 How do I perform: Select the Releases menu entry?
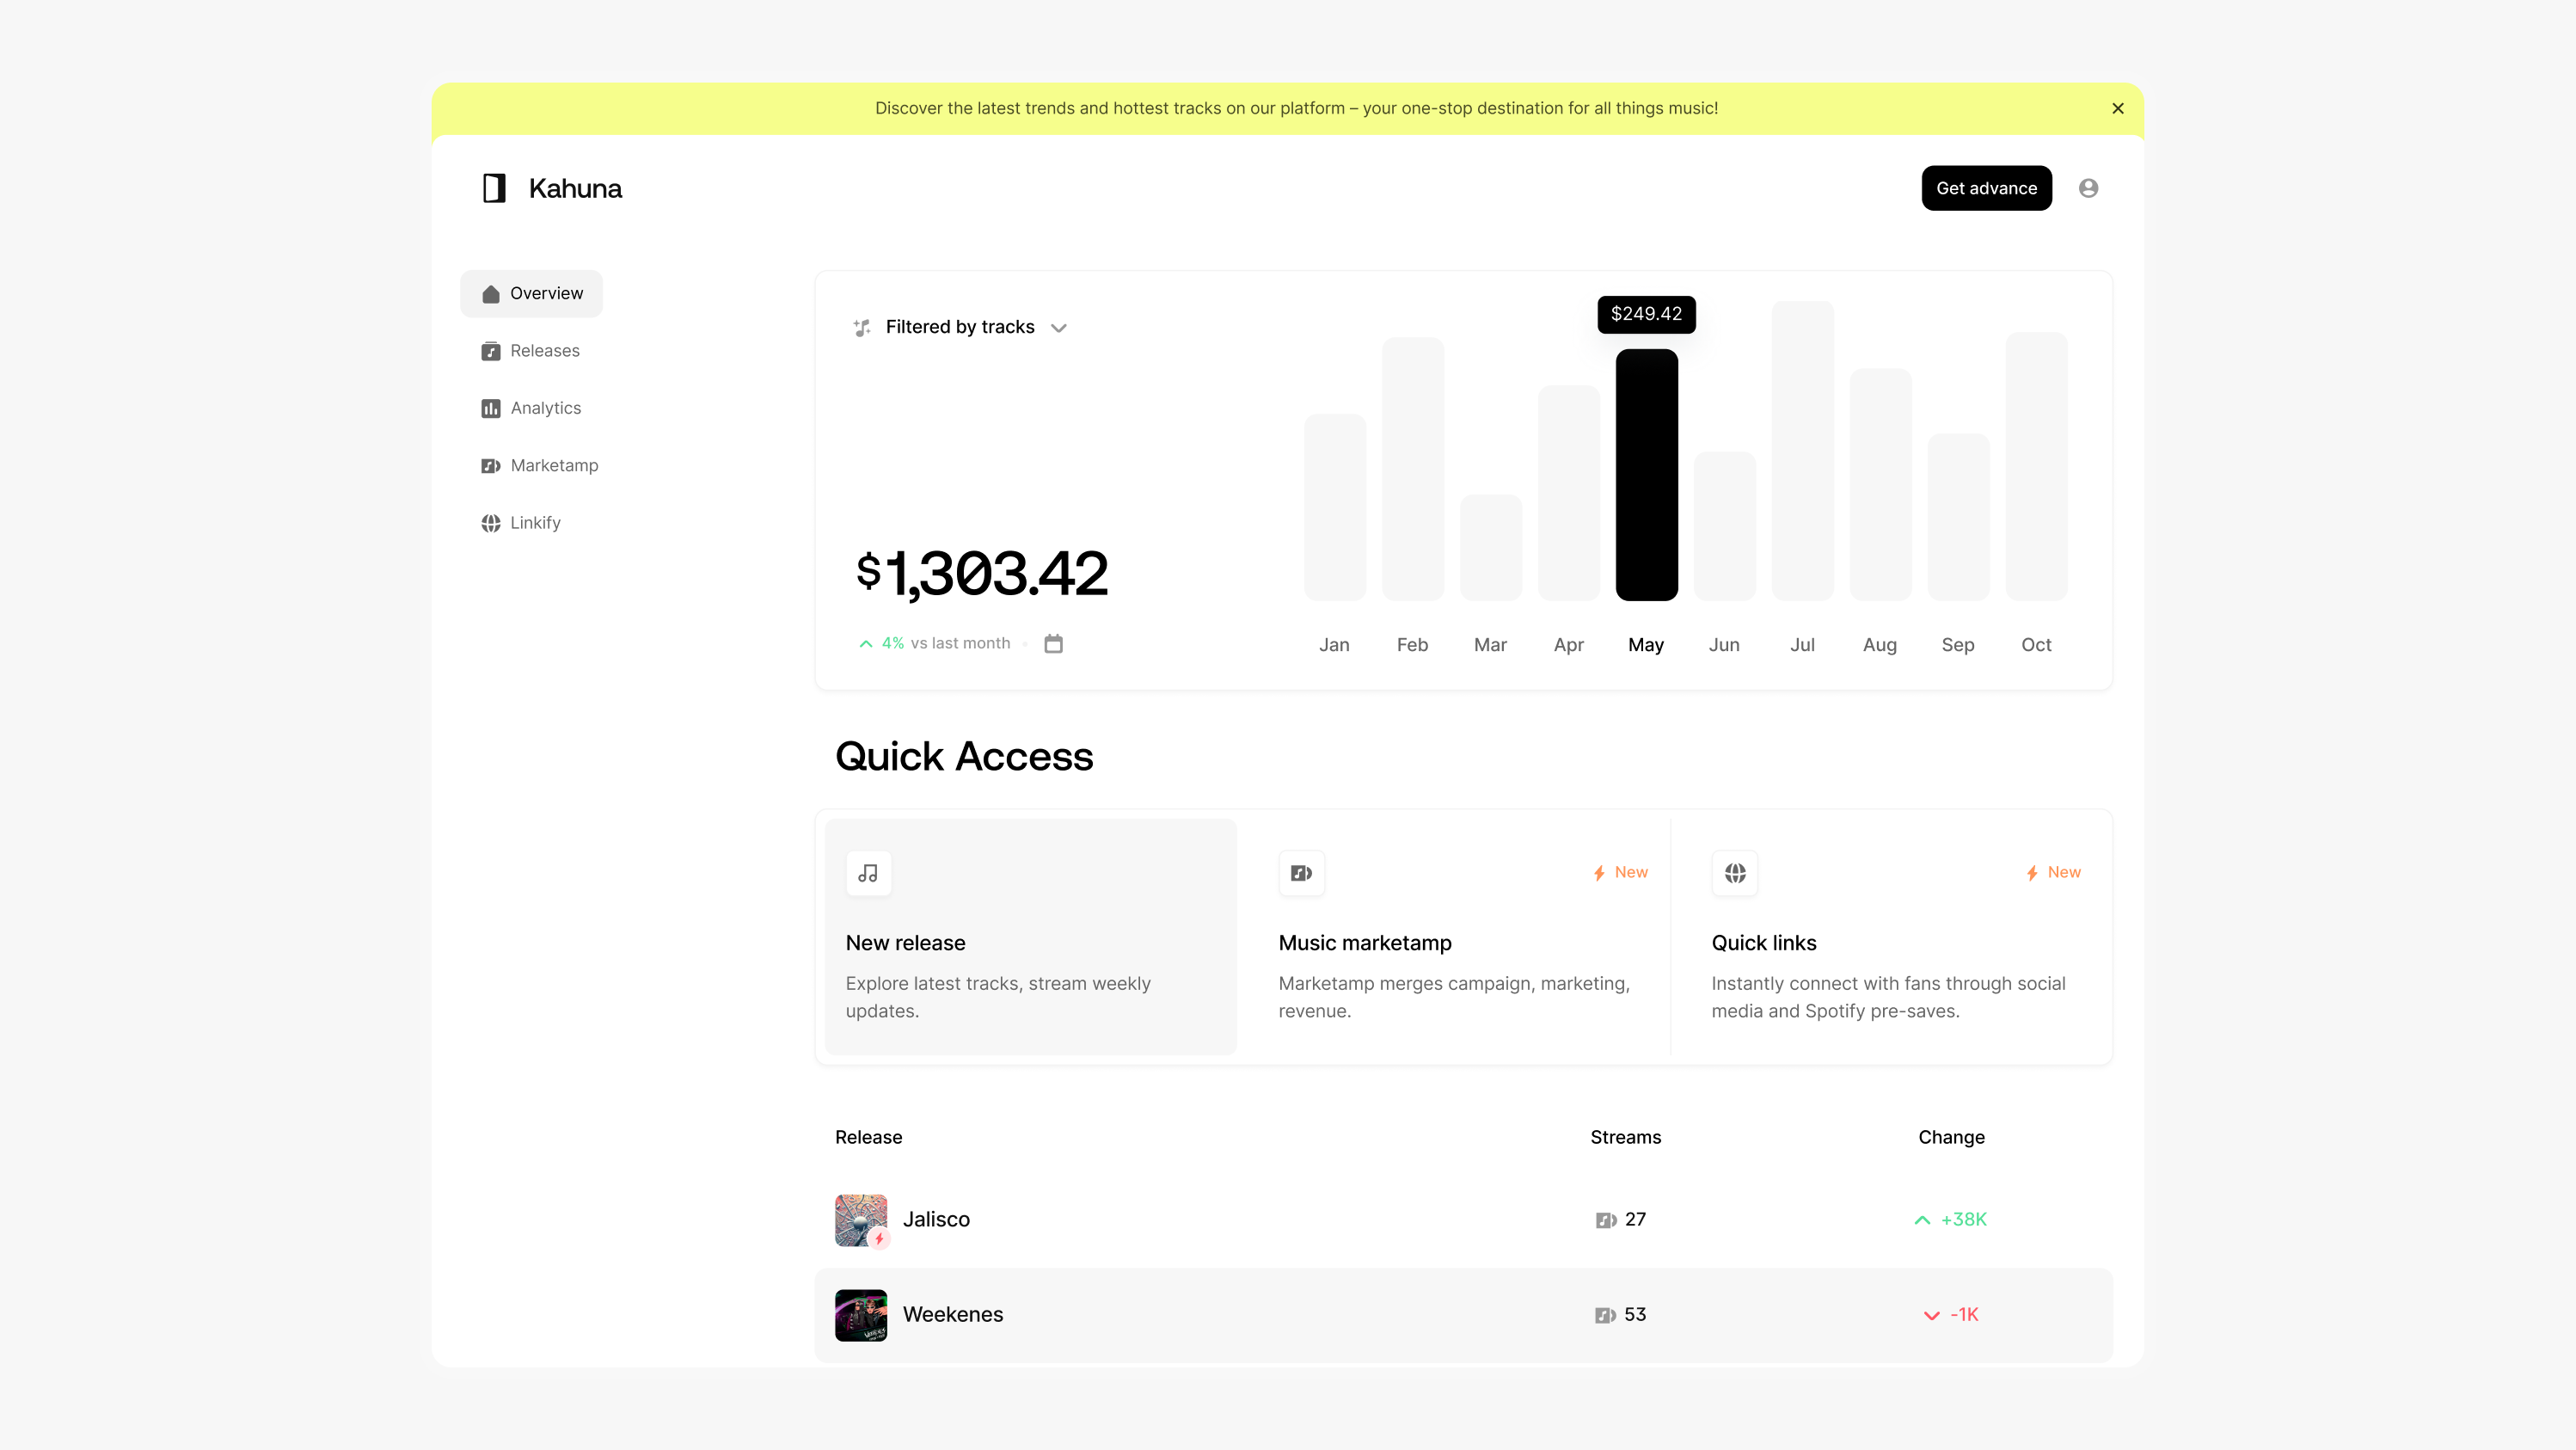[x=544, y=350]
